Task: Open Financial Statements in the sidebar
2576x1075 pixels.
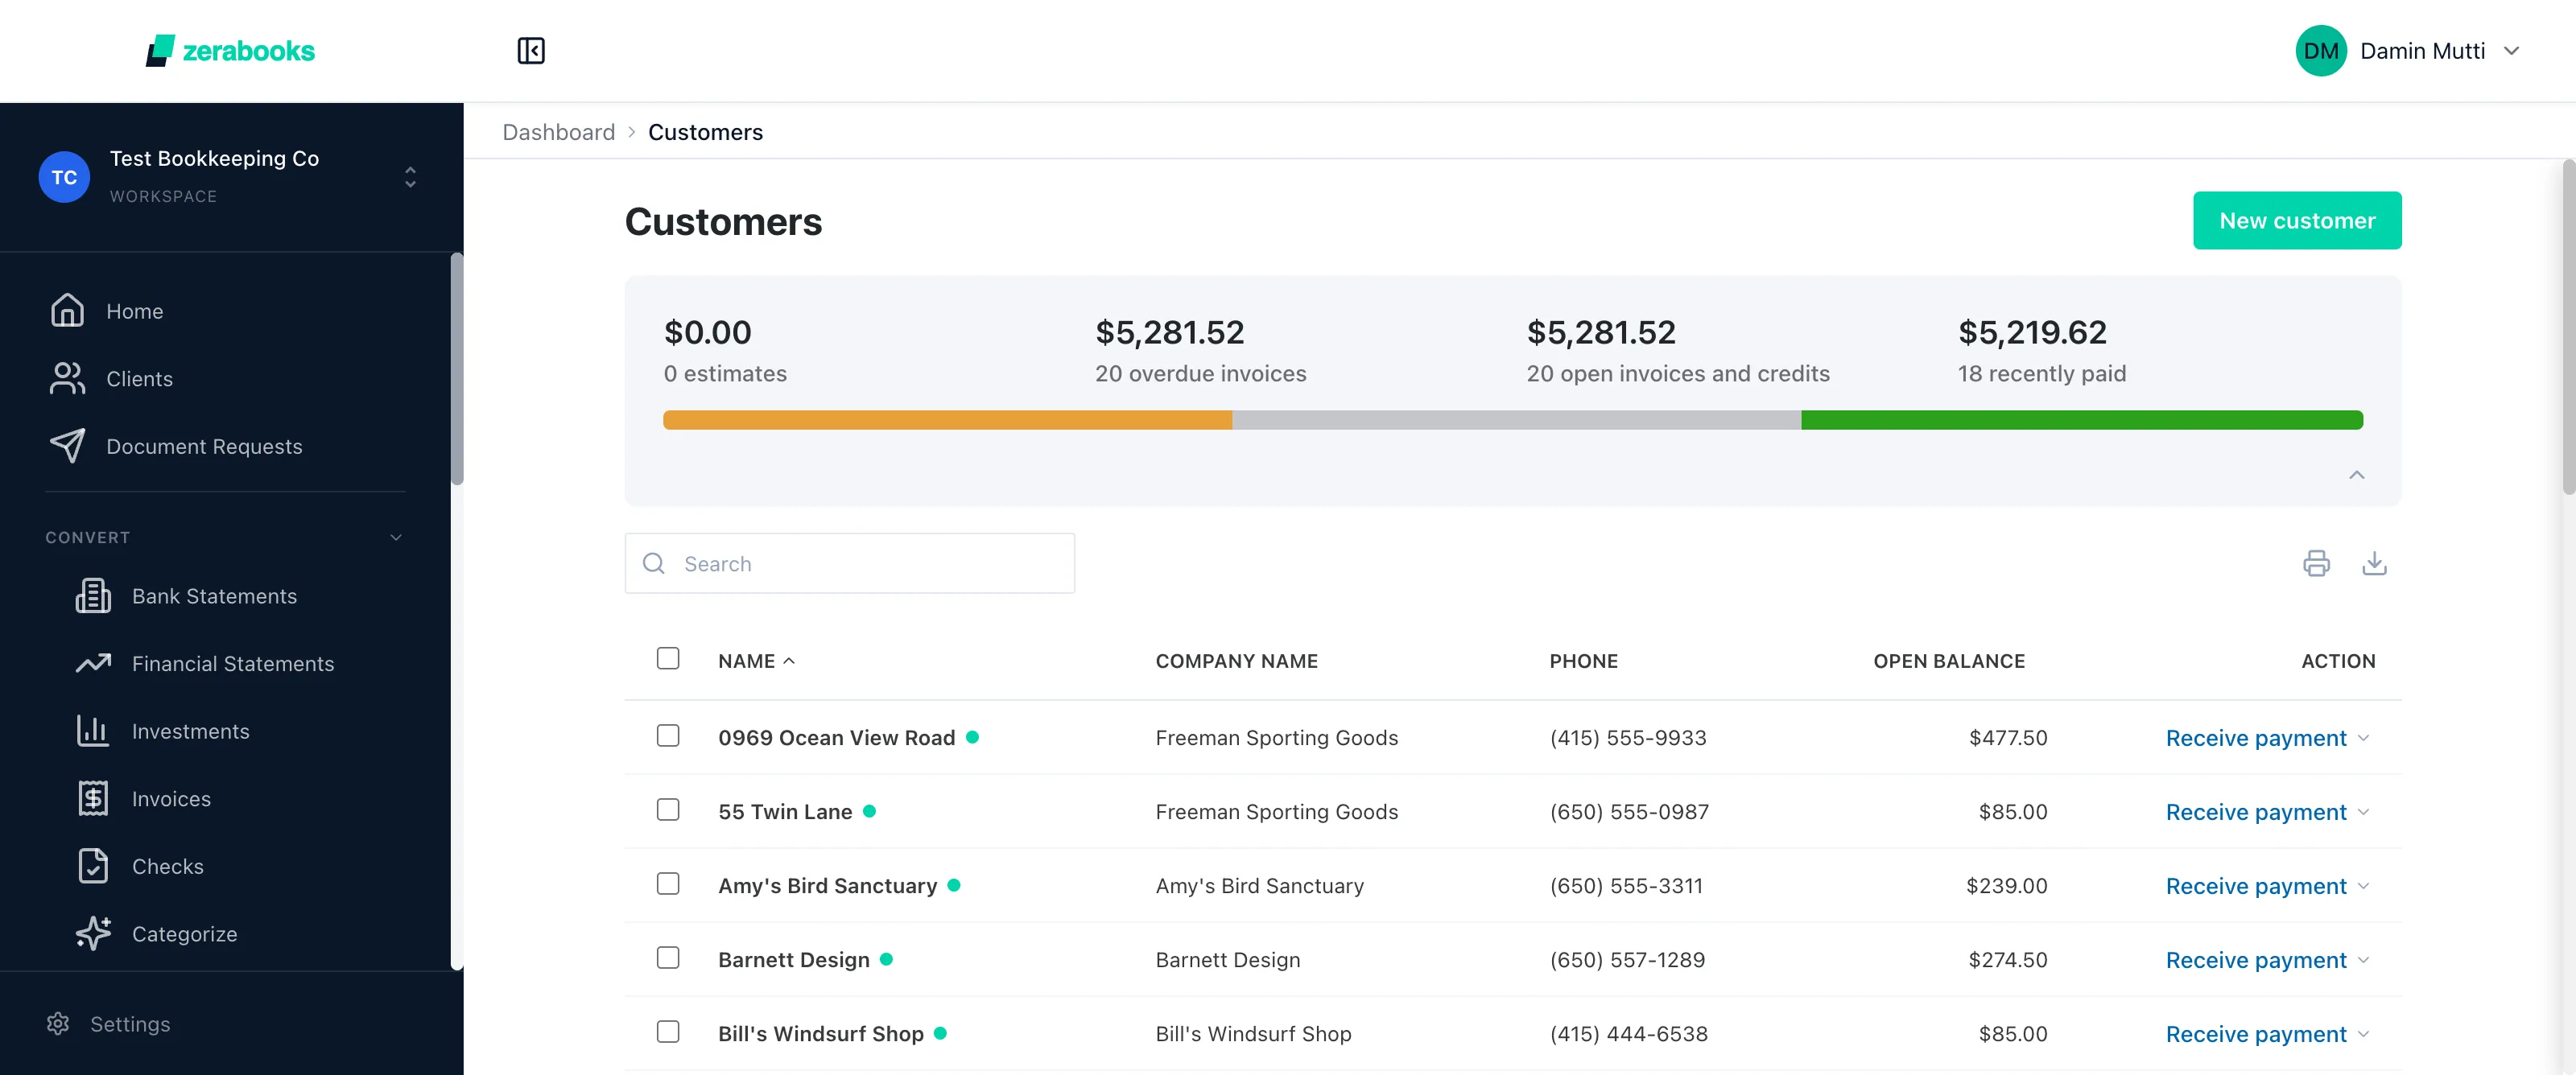Action: pos(232,664)
